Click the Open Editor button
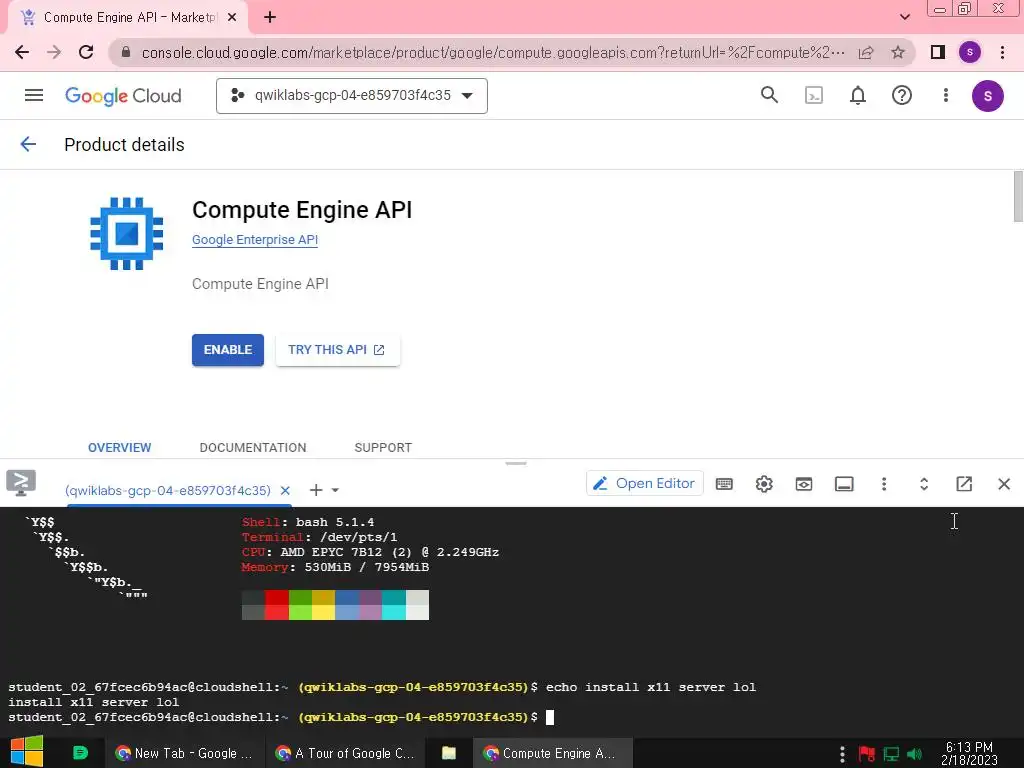Screen dimensions: 1024x768 pos(645,483)
